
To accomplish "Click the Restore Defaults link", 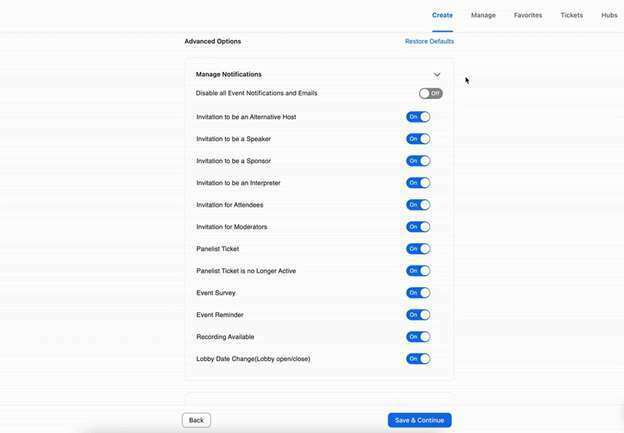I will pos(429,41).
